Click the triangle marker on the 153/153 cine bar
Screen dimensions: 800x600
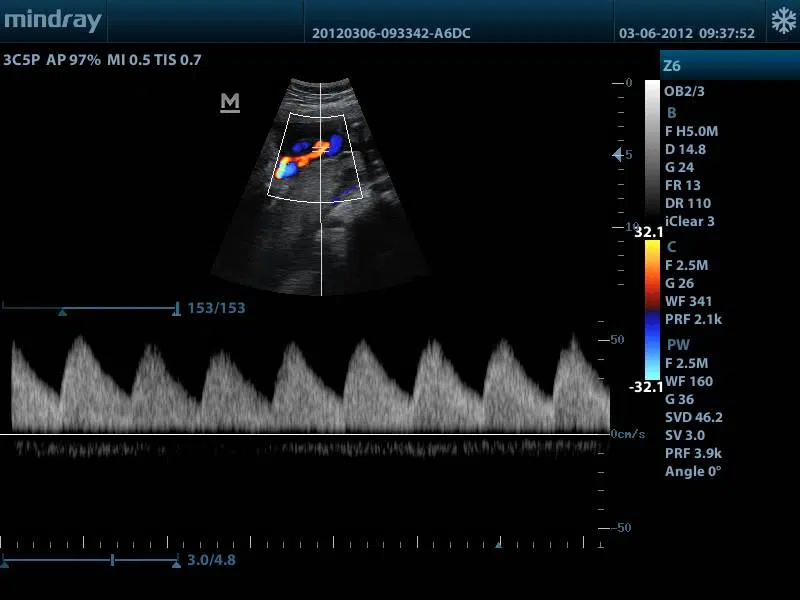[x=62, y=312]
